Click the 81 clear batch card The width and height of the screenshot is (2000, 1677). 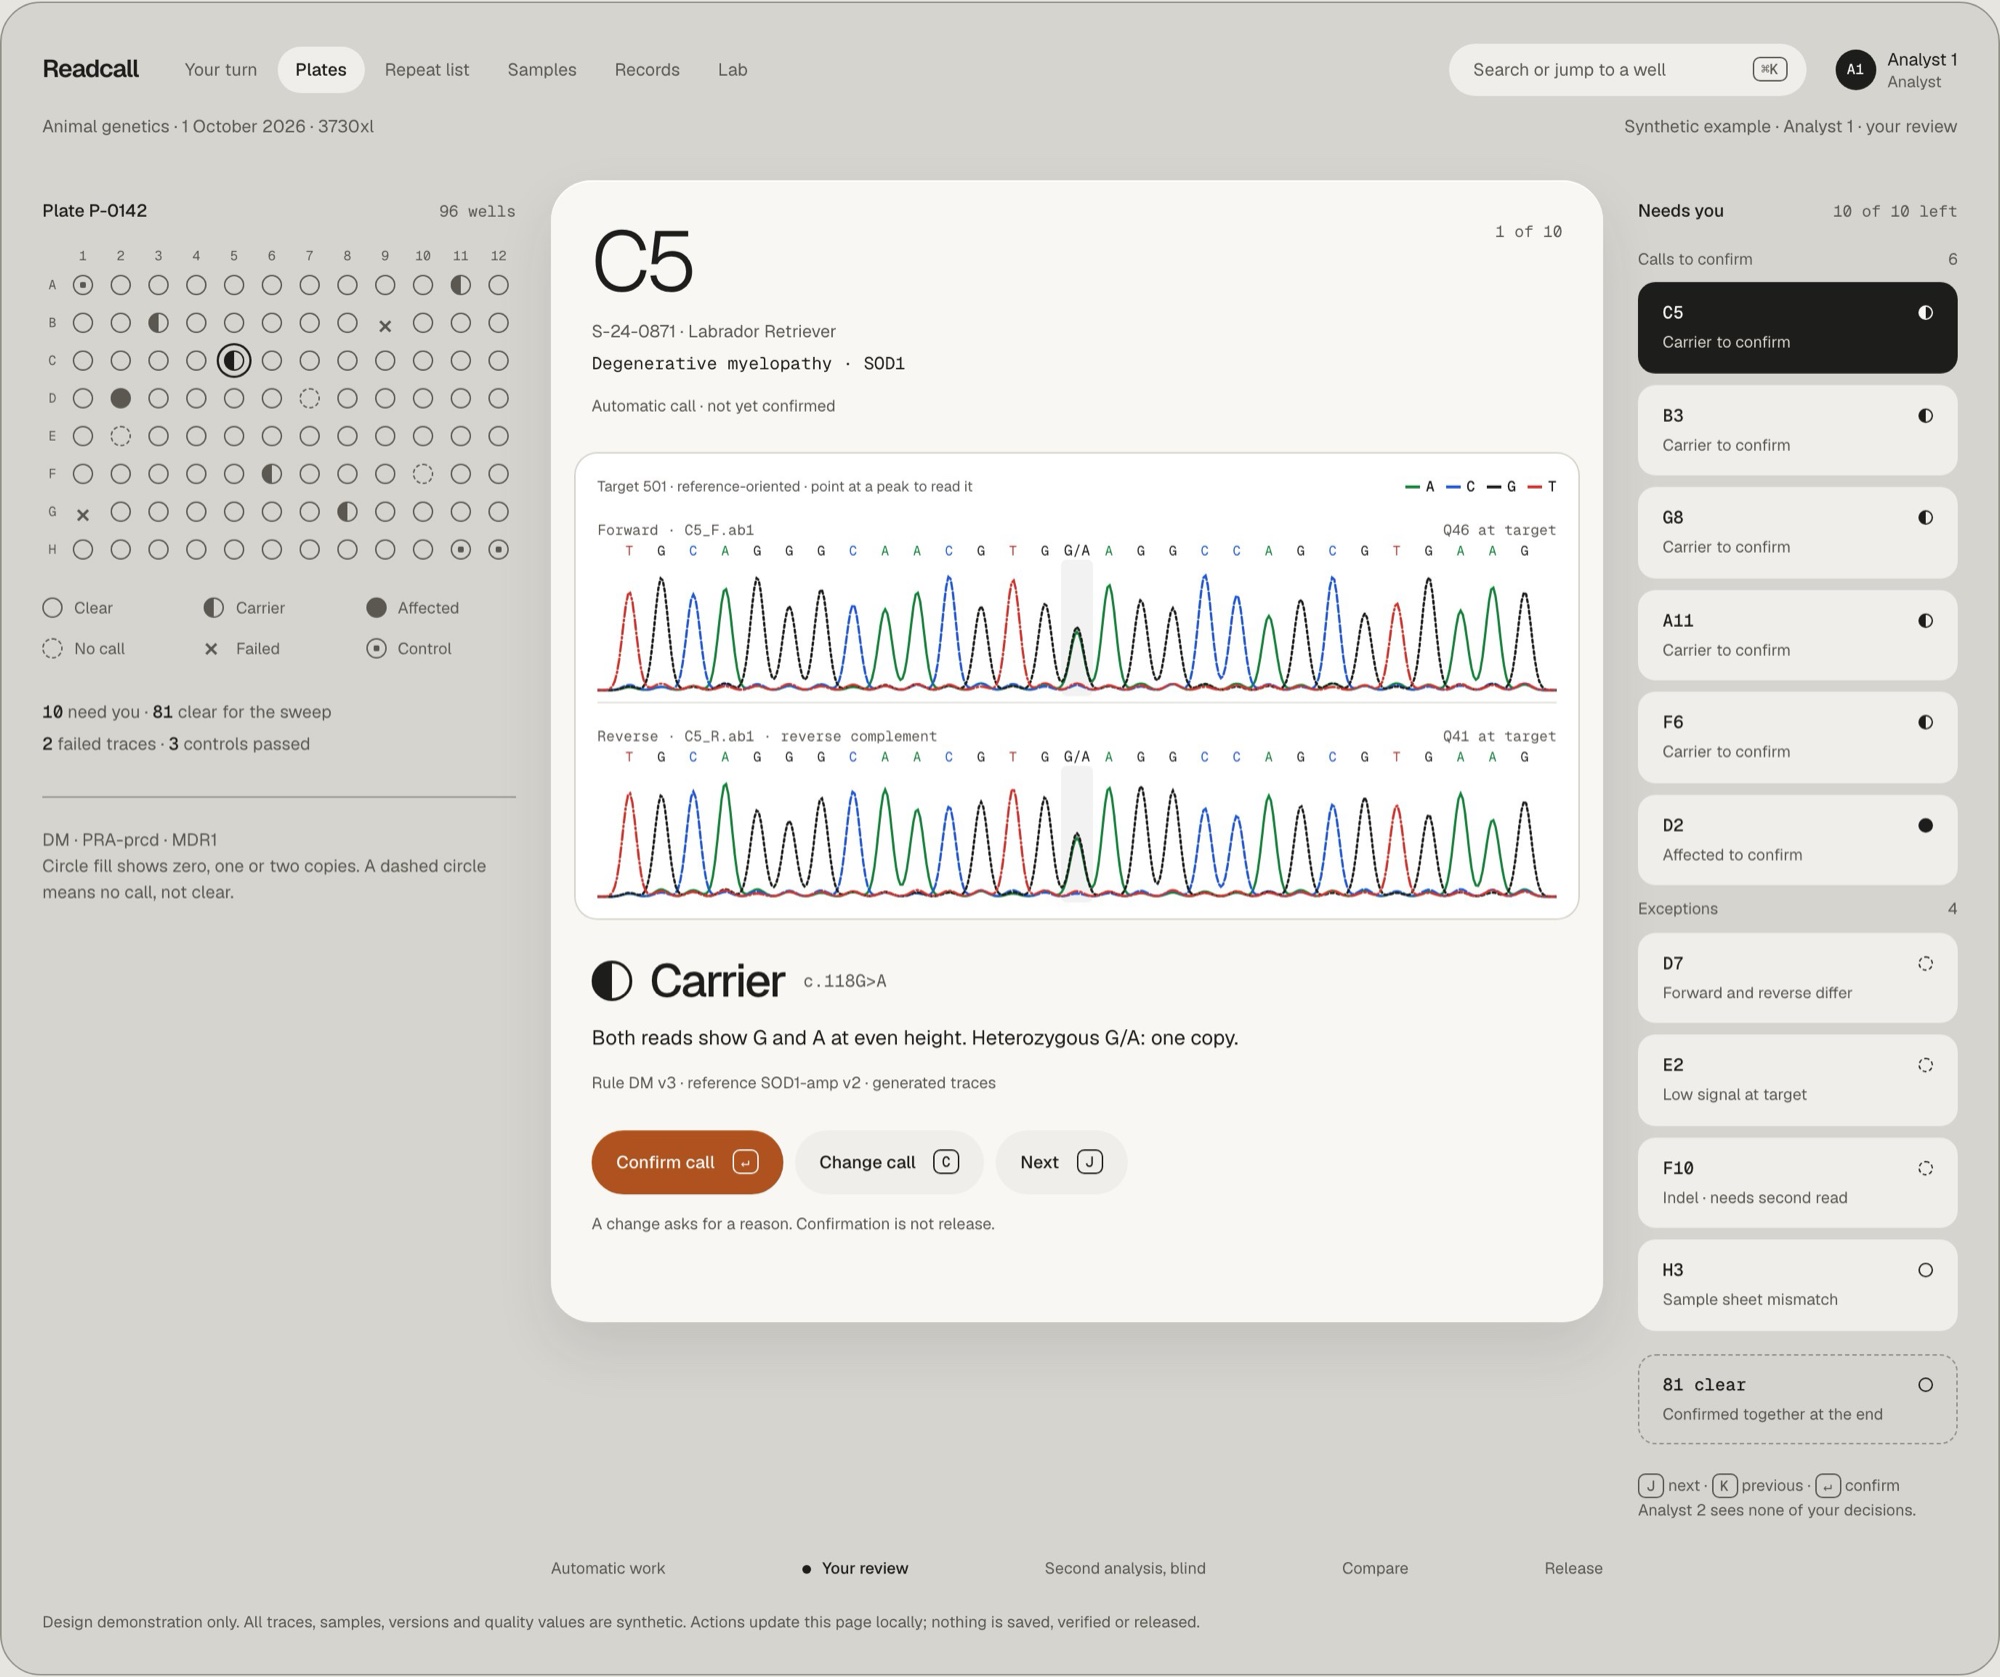pyautogui.click(x=1797, y=1399)
